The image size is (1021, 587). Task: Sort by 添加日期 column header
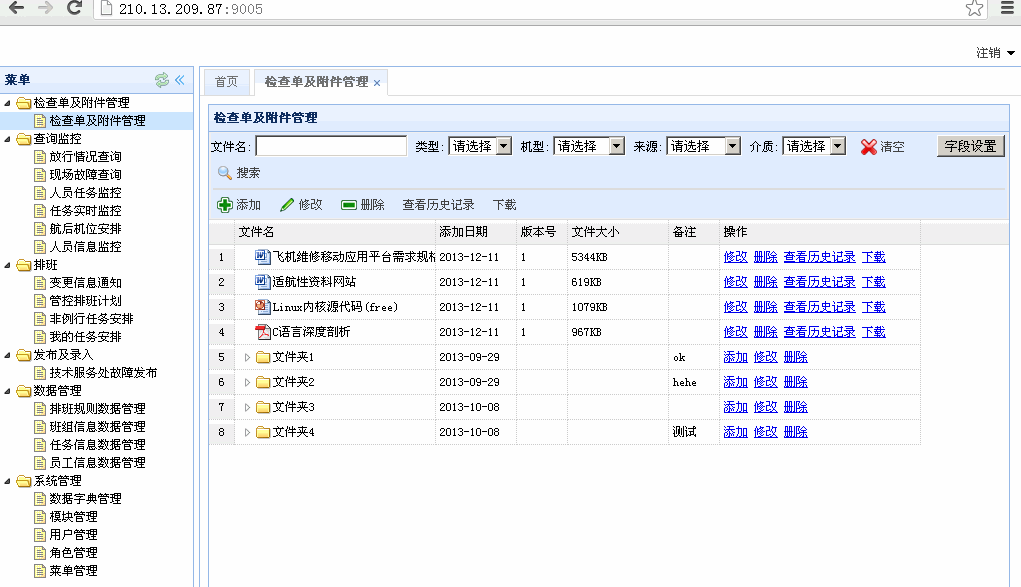tap(476, 232)
